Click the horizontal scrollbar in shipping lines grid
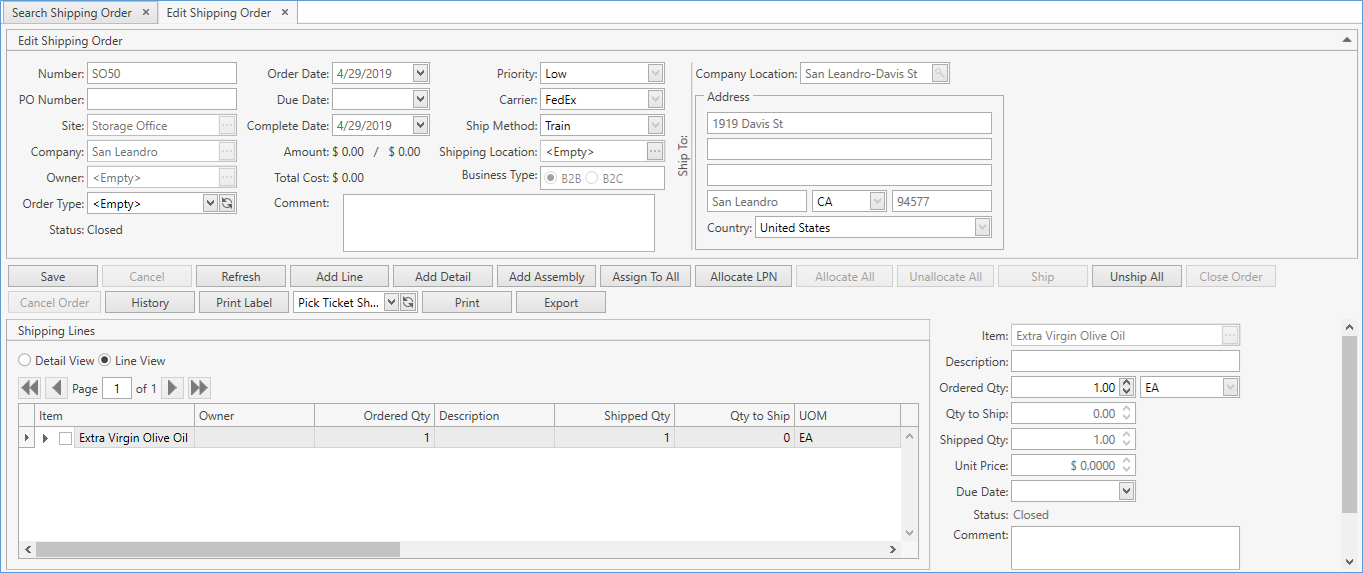The height and width of the screenshot is (573, 1363). pyautogui.click(x=218, y=549)
